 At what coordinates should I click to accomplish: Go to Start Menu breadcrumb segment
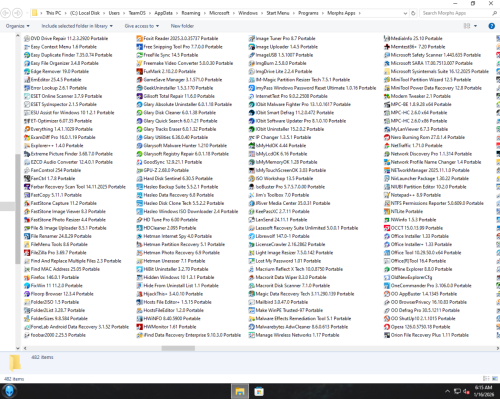pos(278,13)
